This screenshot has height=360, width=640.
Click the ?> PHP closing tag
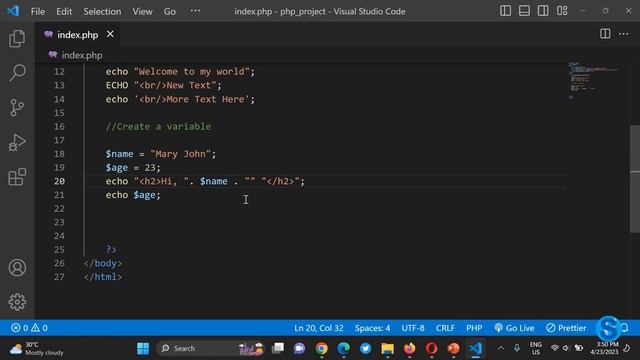(x=111, y=249)
